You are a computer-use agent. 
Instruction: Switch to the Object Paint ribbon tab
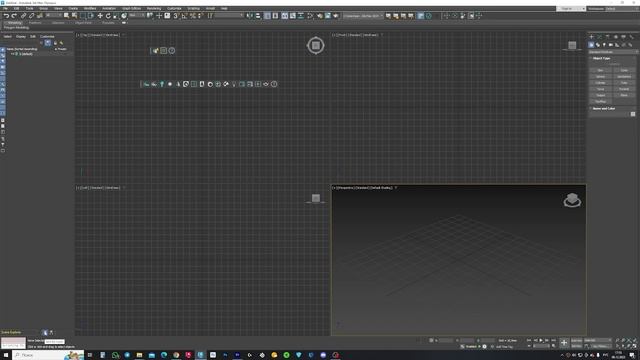pos(83,23)
